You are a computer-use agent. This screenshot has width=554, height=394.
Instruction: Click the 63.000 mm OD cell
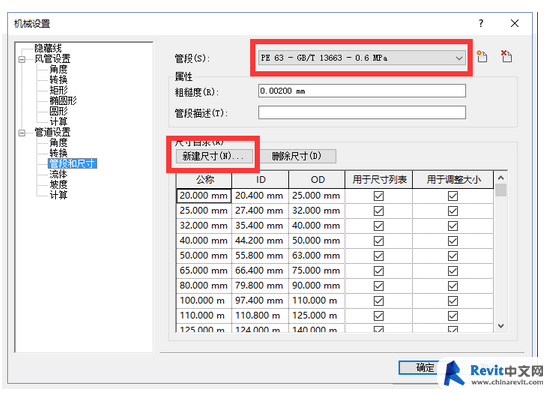tap(317, 256)
